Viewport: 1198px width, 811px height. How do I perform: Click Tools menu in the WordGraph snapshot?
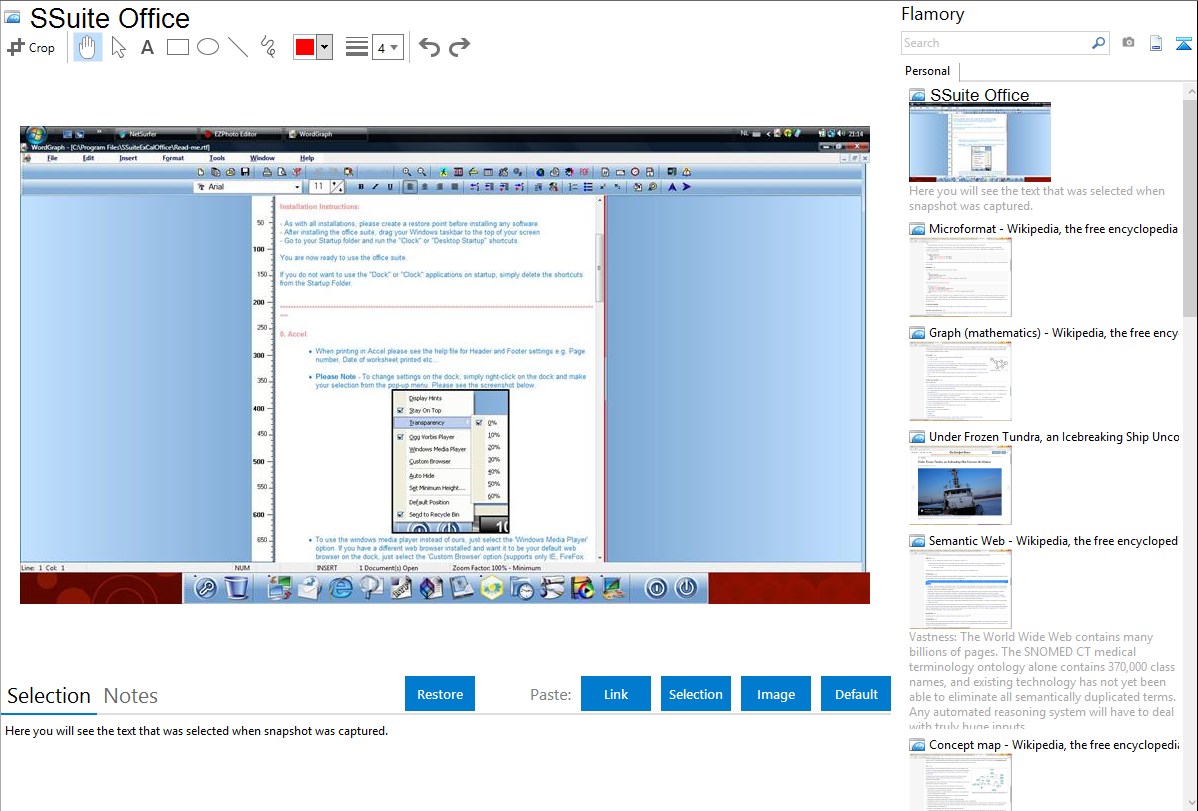217,158
